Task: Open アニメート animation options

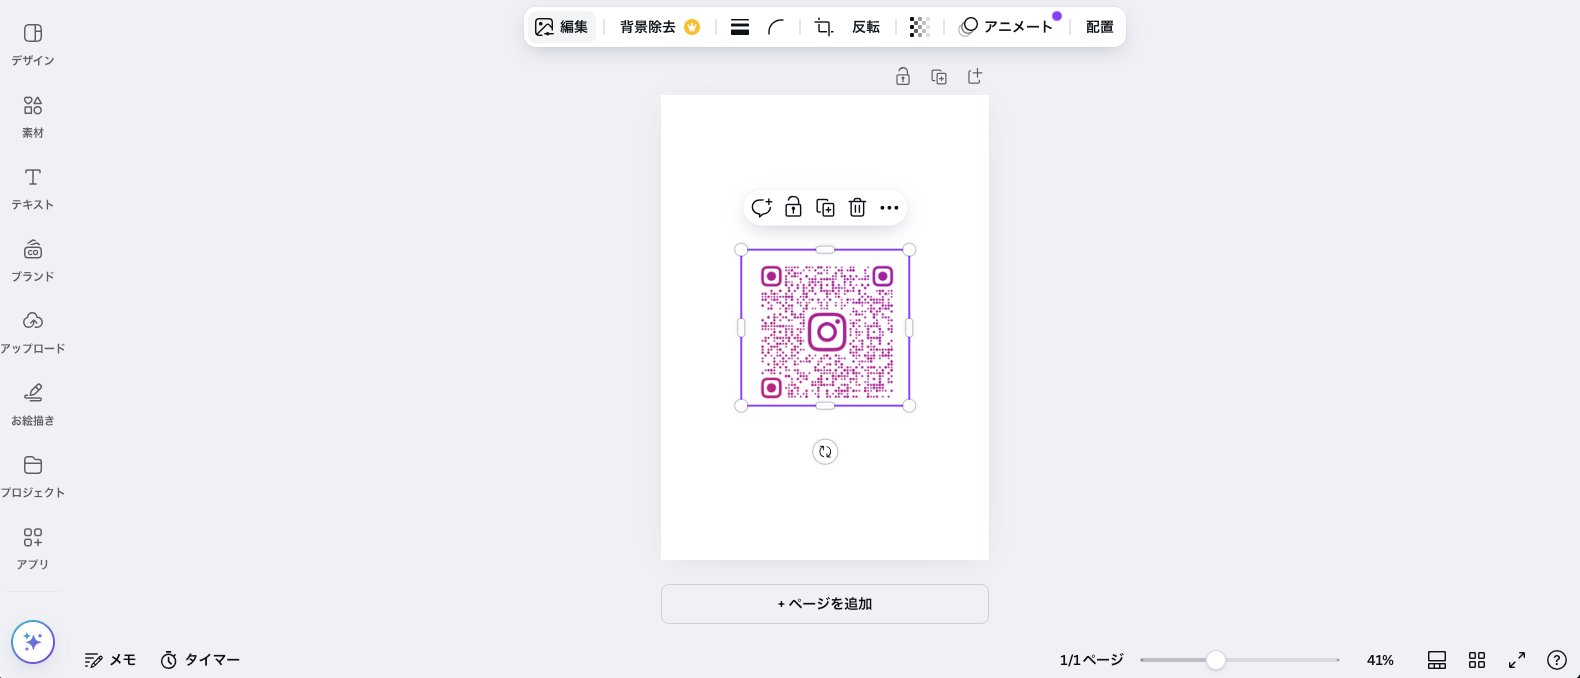Action: pos(1008,27)
